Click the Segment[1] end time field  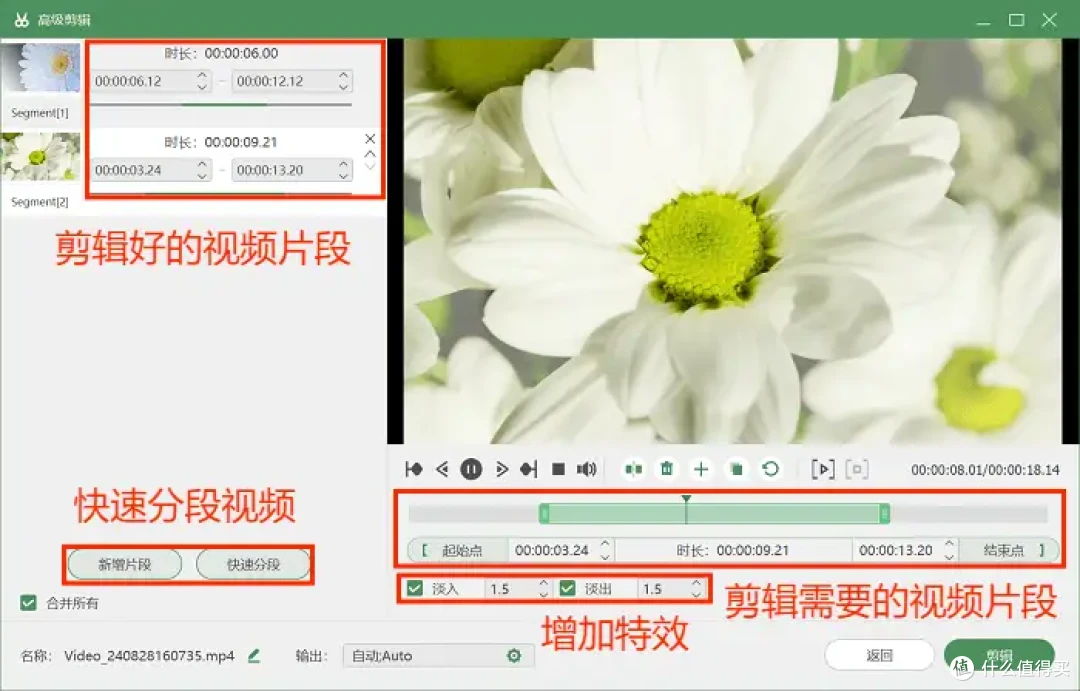pos(292,81)
